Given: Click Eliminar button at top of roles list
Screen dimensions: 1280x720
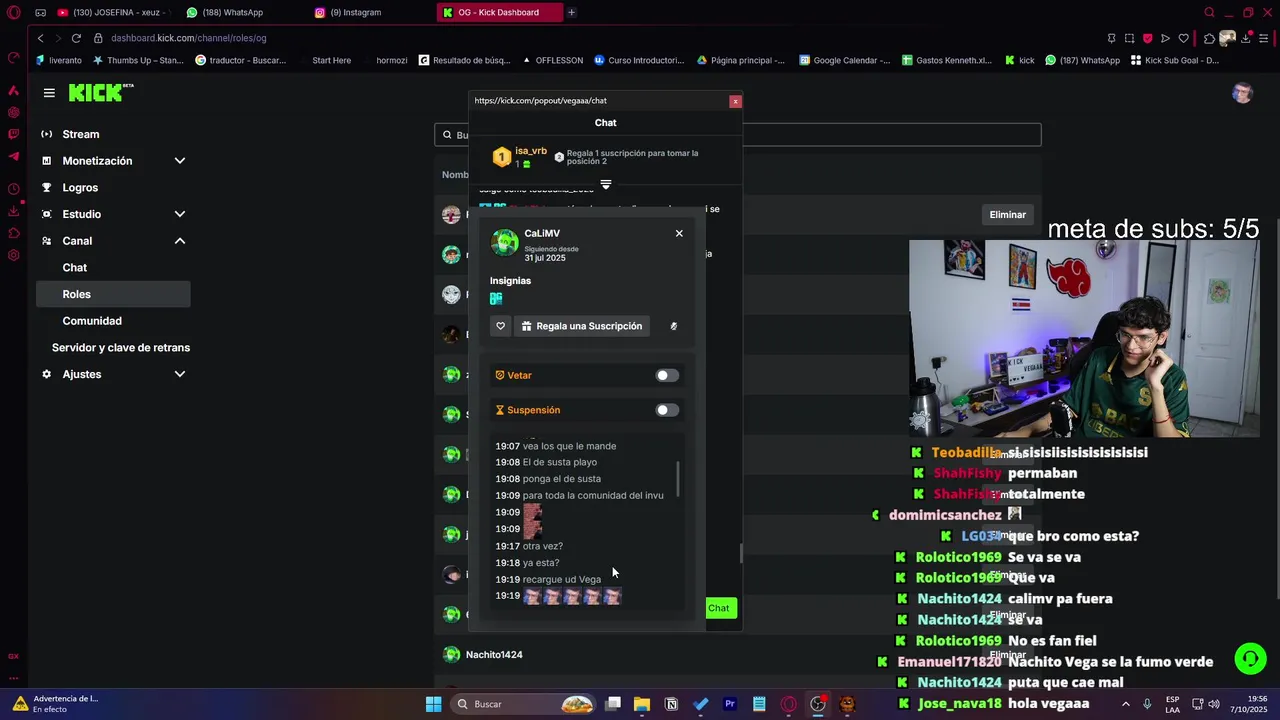Looking at the screenshot, I should coord(1007,215).
